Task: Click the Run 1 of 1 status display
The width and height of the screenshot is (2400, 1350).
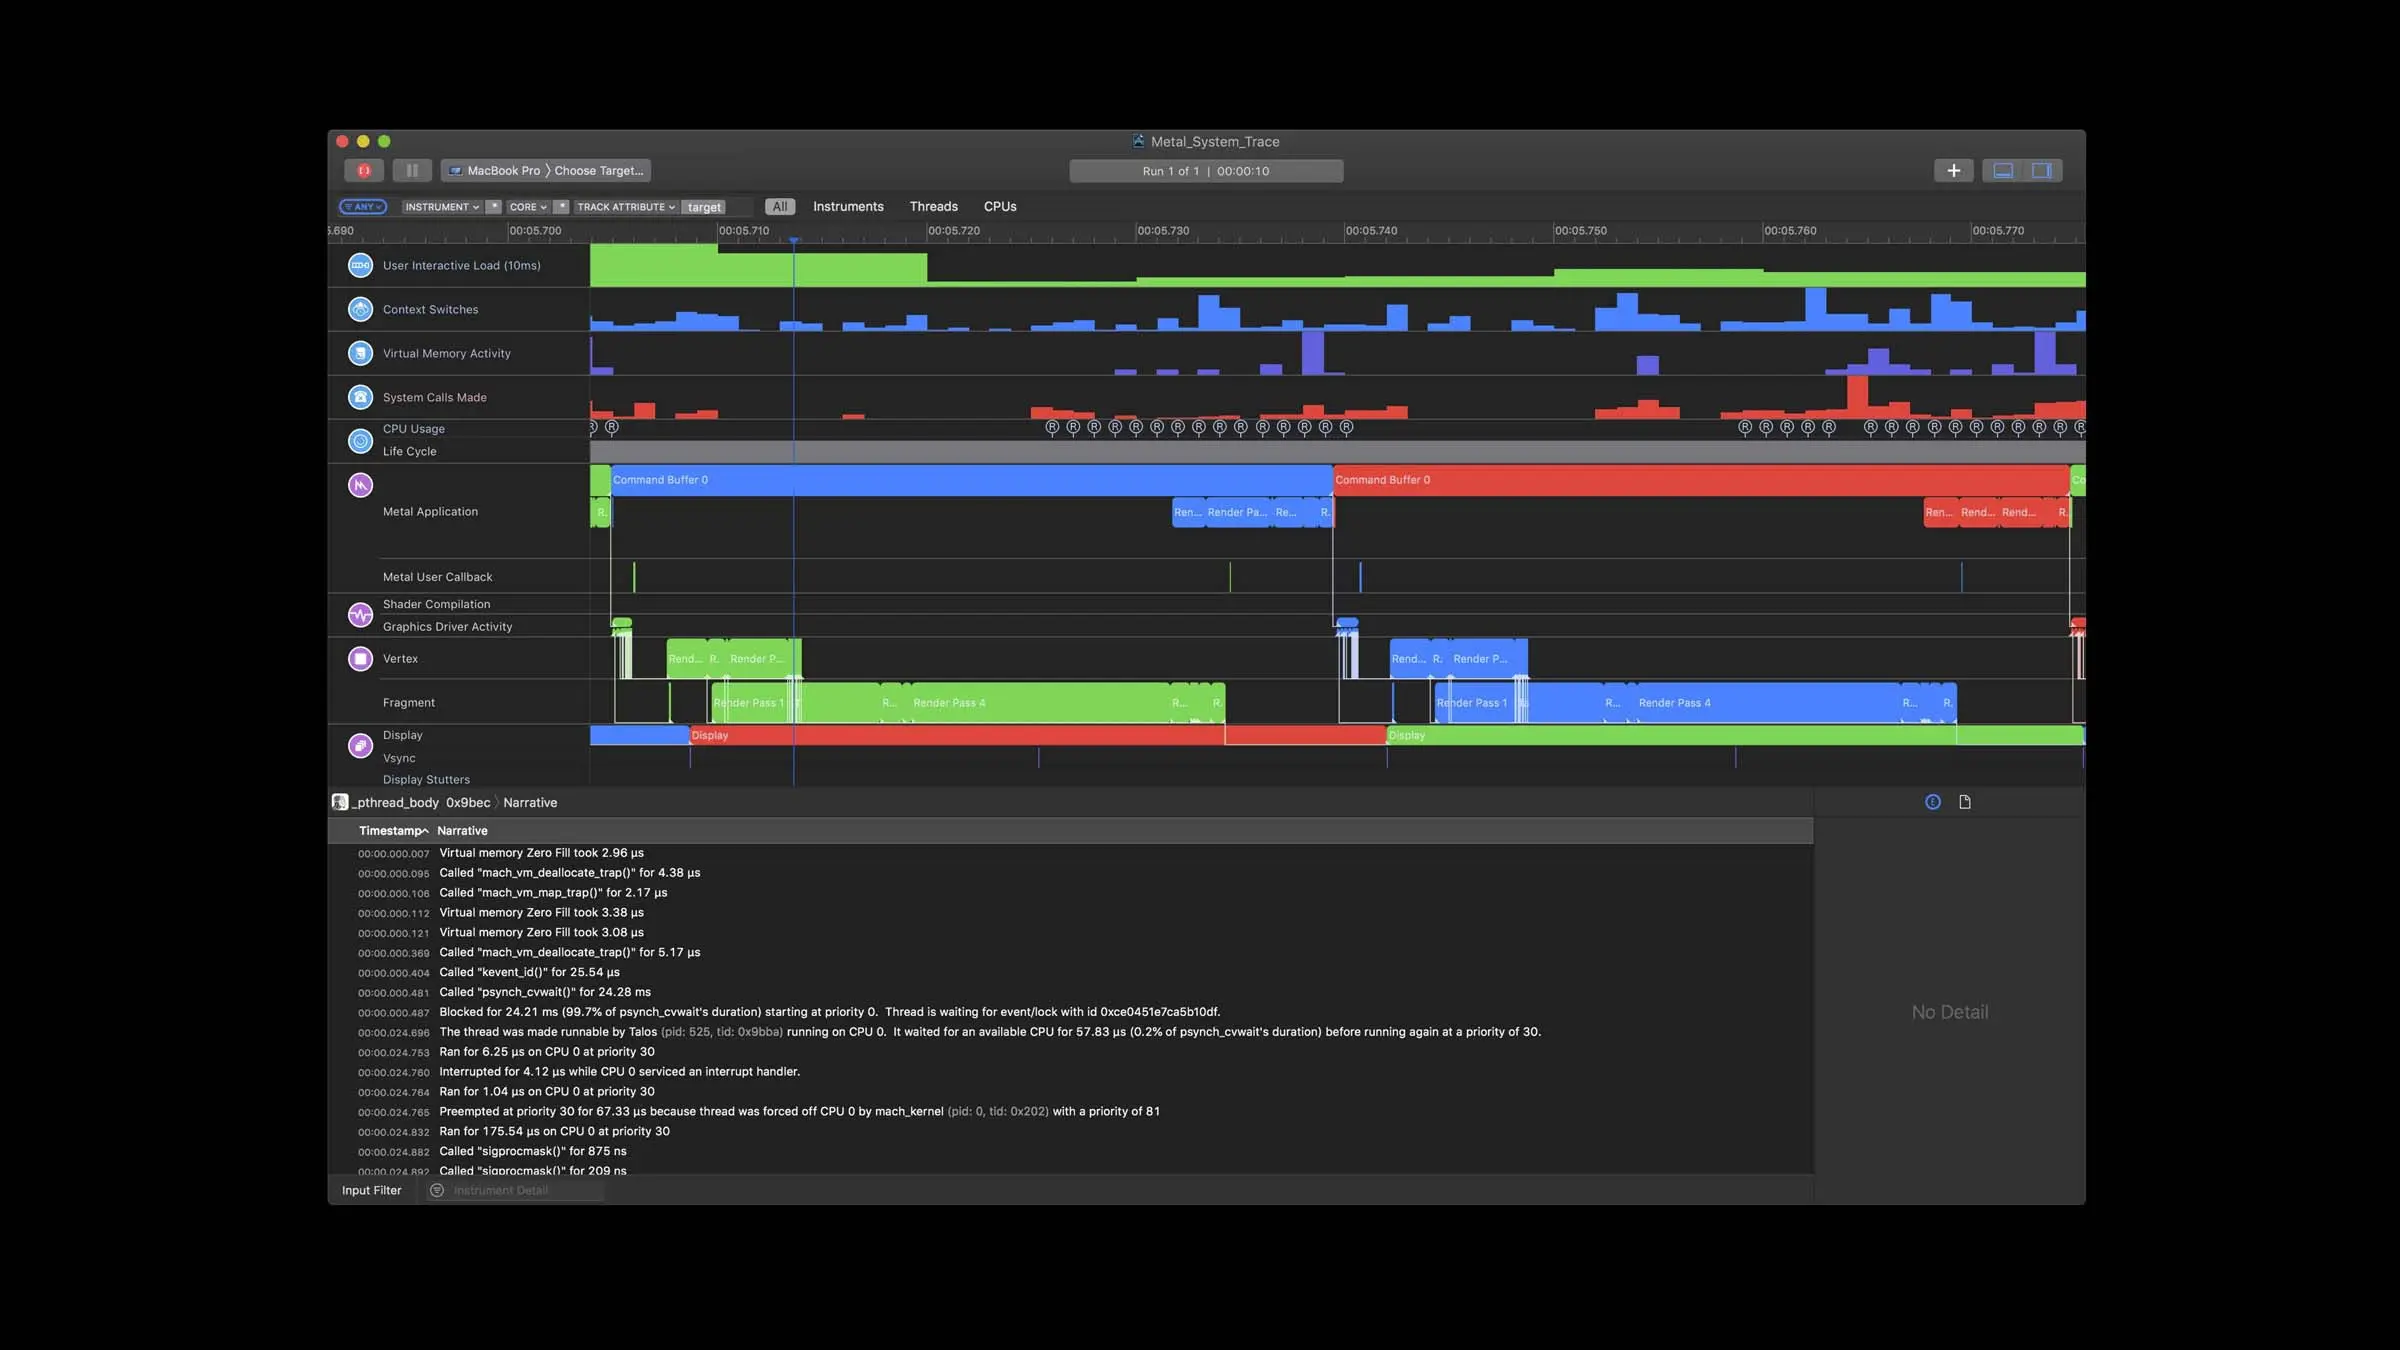Action: pos(1206,171)
